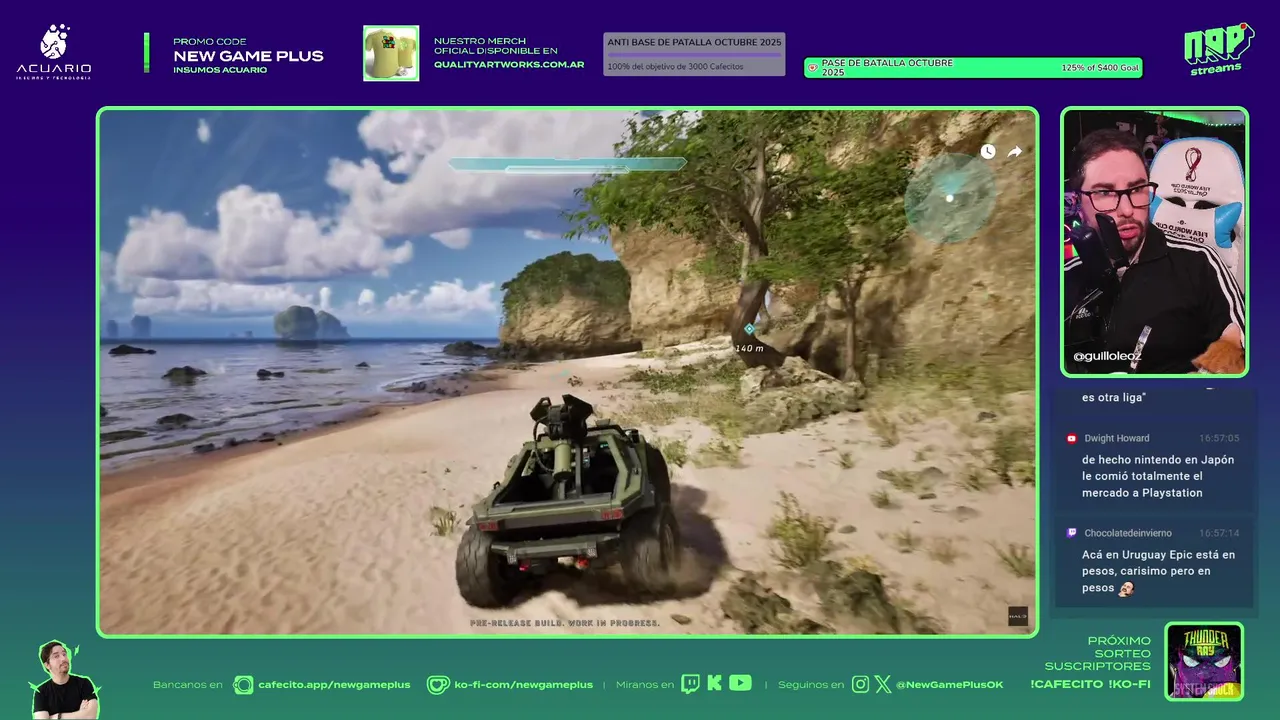Click the Halo logo watermark in video corner

pyautogui.click(x=1018, y=616)
